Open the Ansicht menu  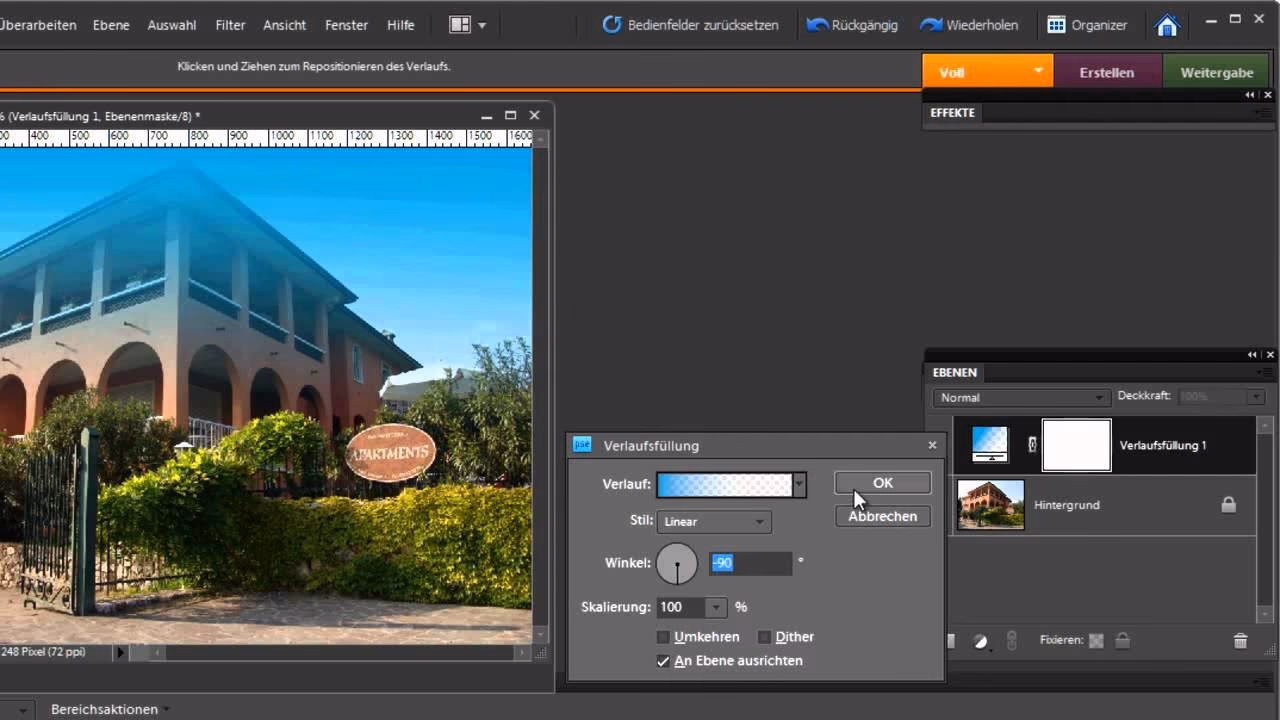(x=284, y=25)
